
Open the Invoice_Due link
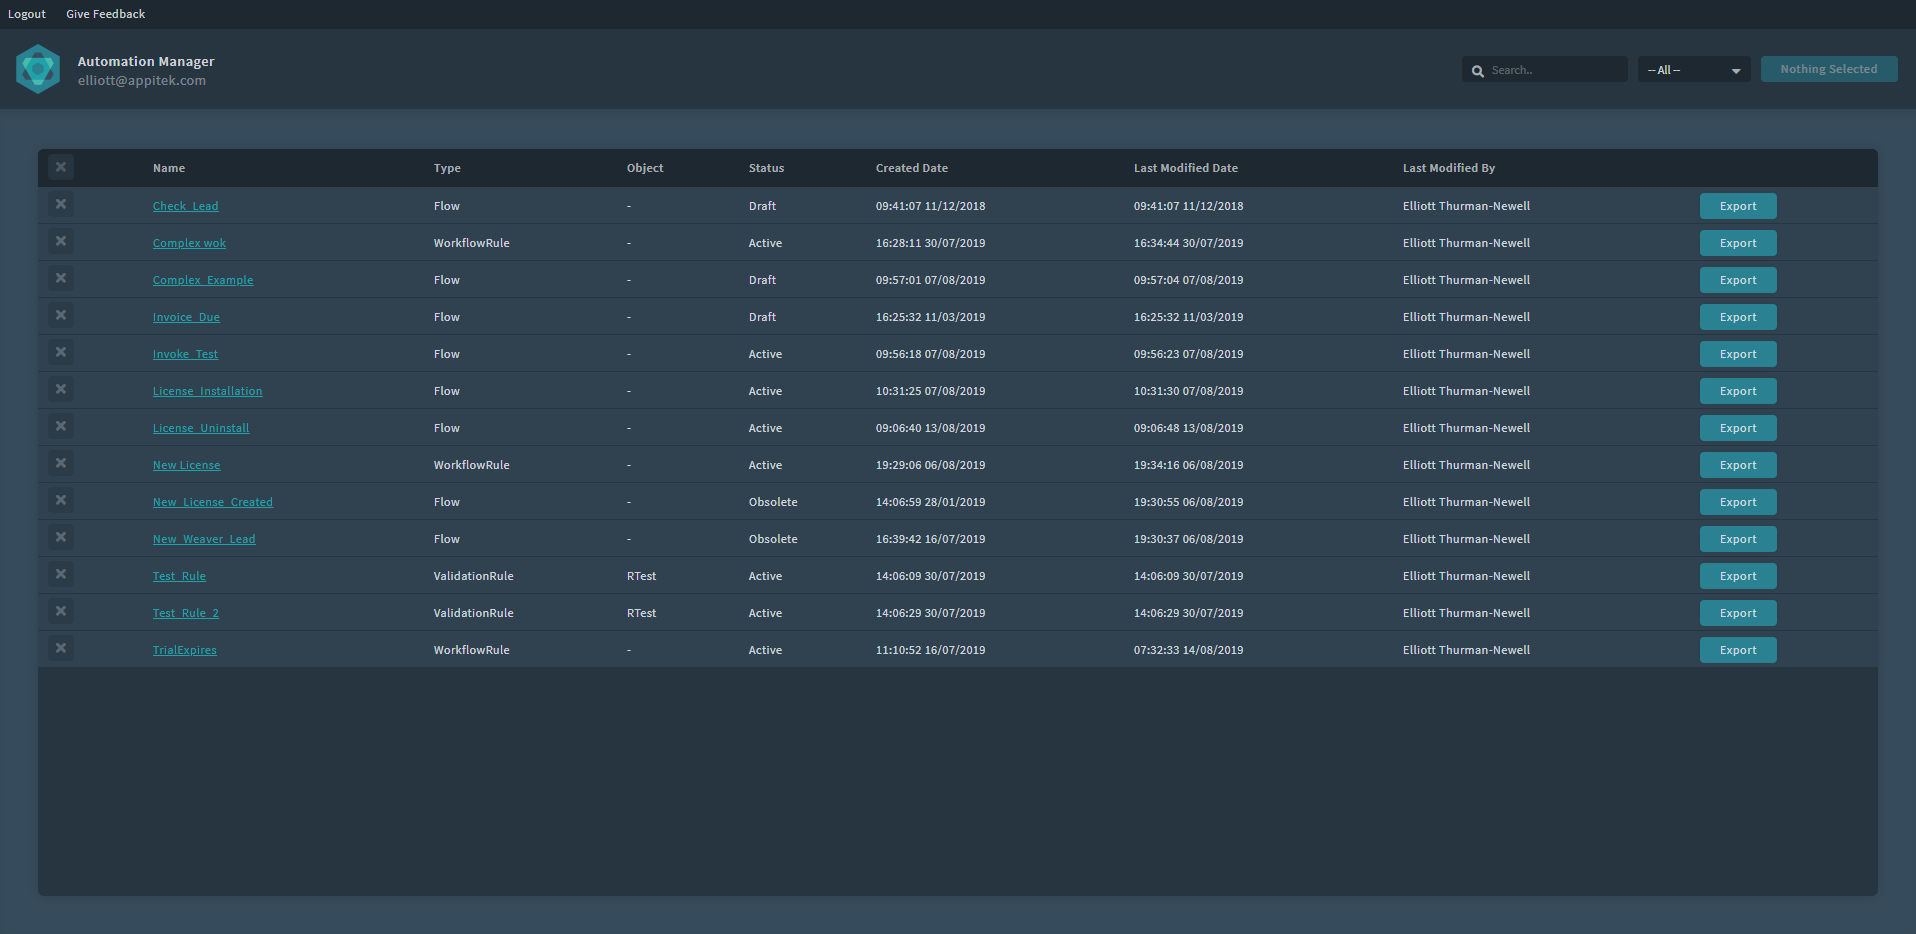tap(186, 317)
